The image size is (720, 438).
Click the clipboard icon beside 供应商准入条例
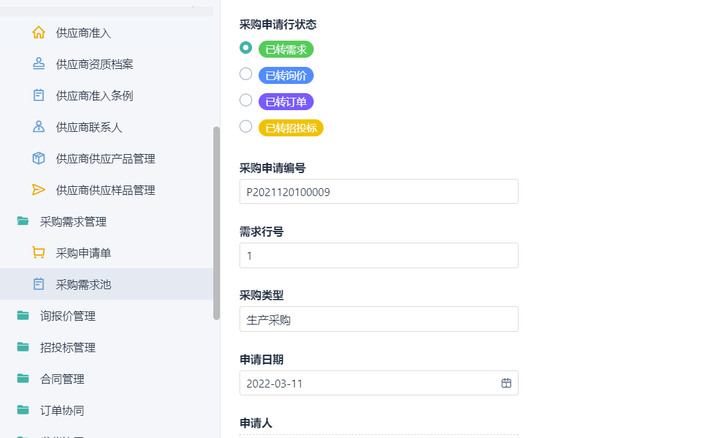coord(39,96)
